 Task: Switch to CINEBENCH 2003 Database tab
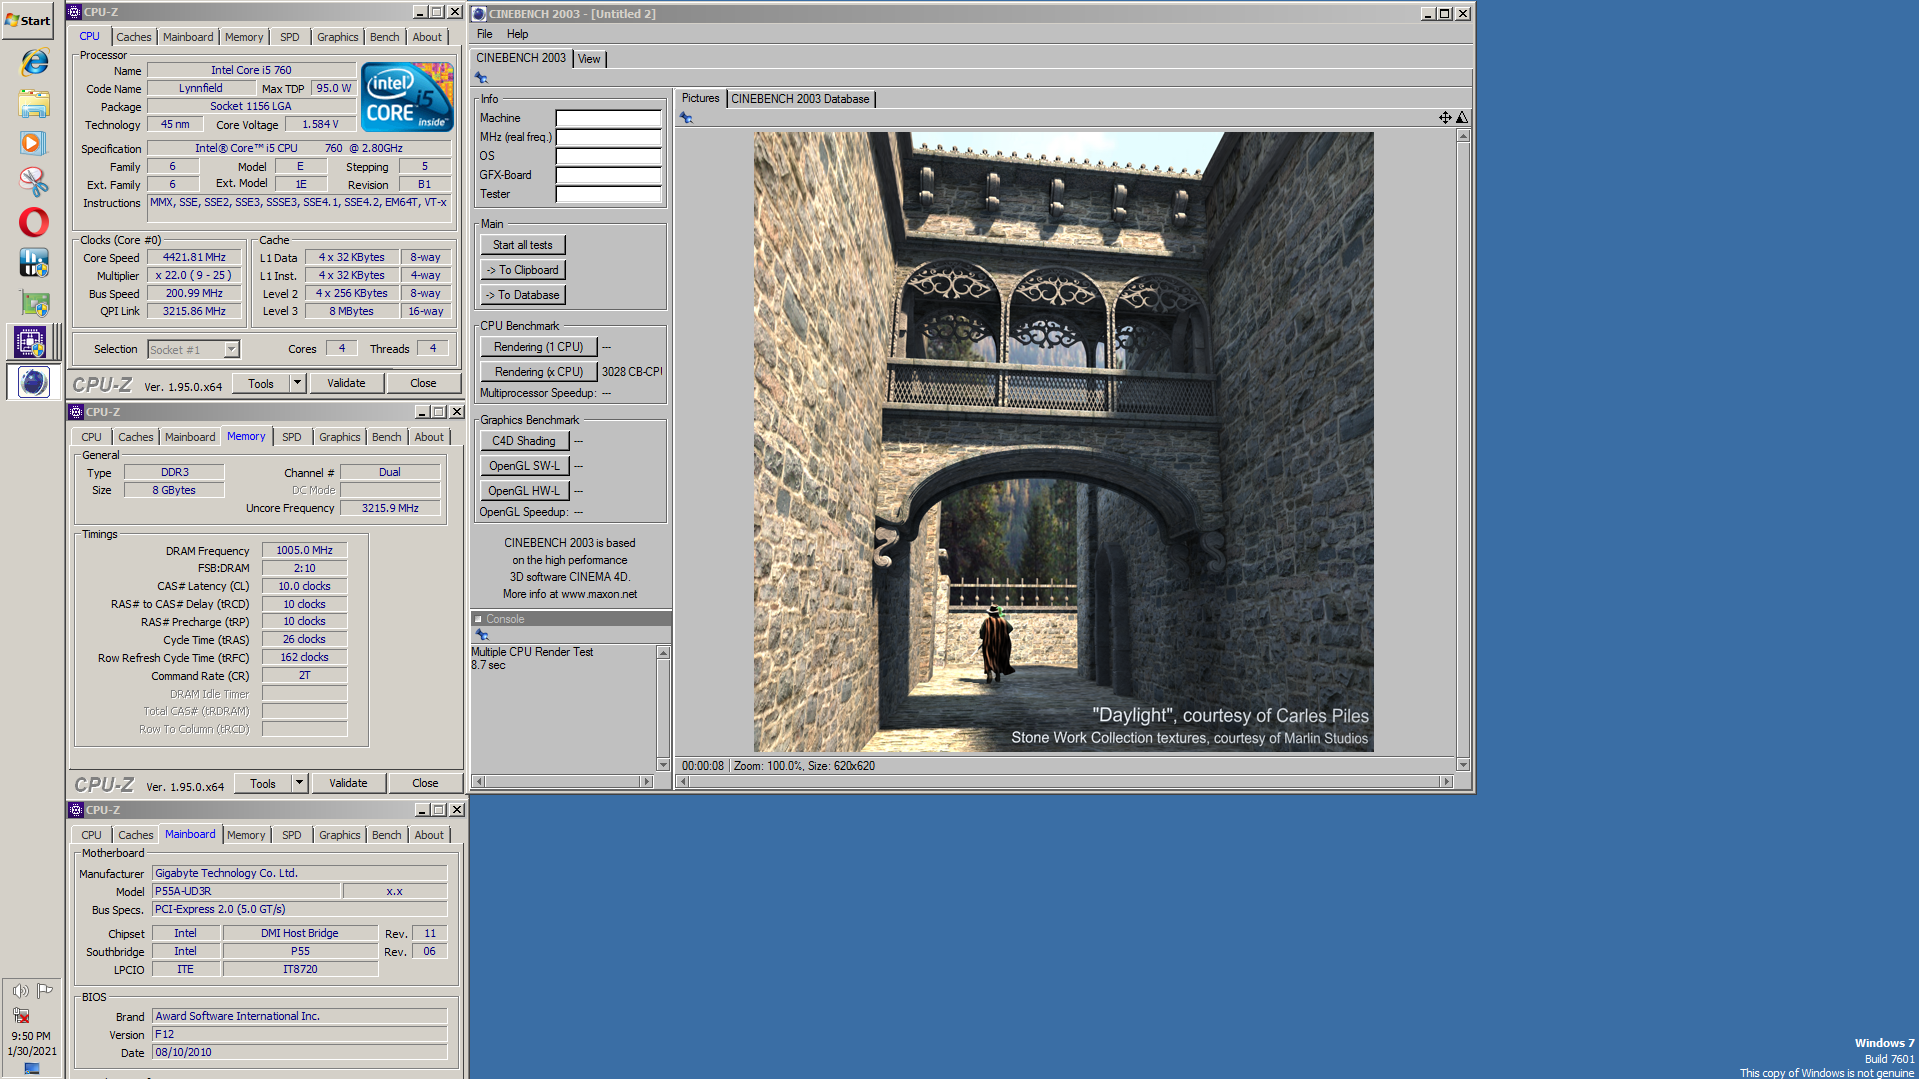800,99
